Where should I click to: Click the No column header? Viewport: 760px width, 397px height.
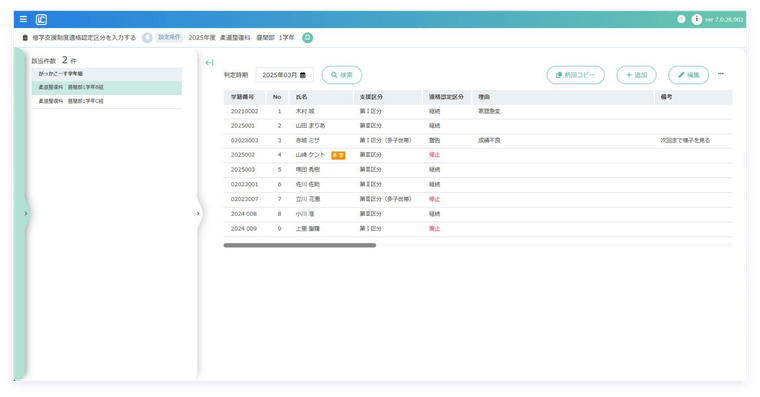pyautogui.click(x=277, y=97)
